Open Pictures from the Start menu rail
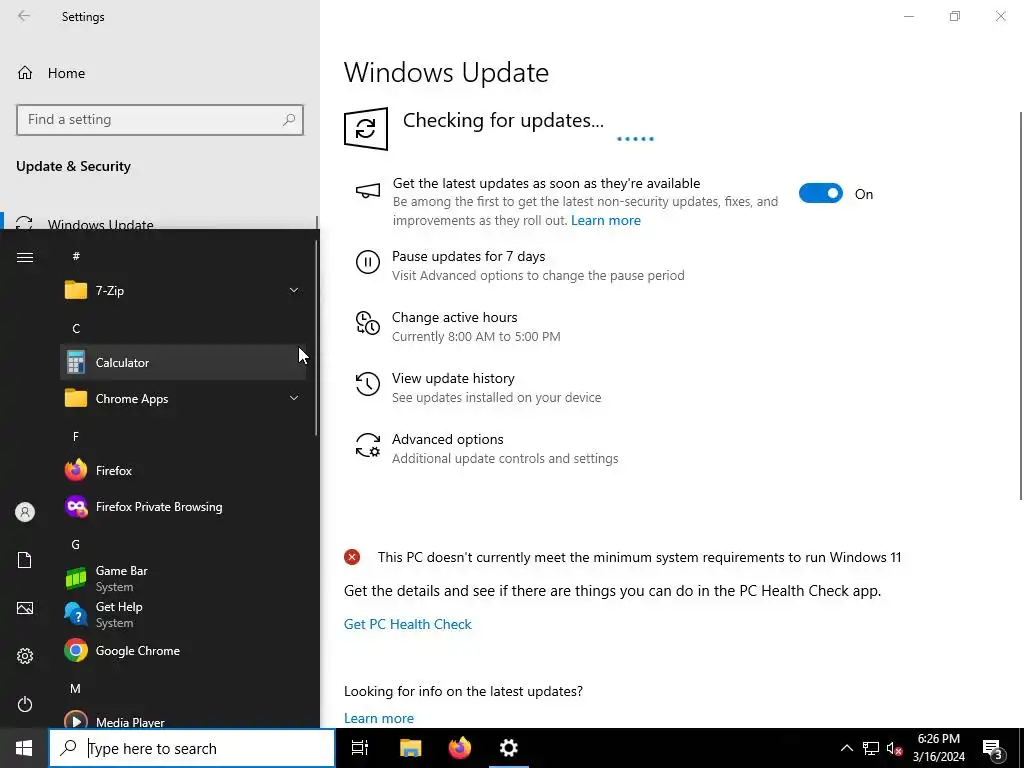Image resolution: width=1024 pixels, height=768 pixels. [x=25, y=608]
